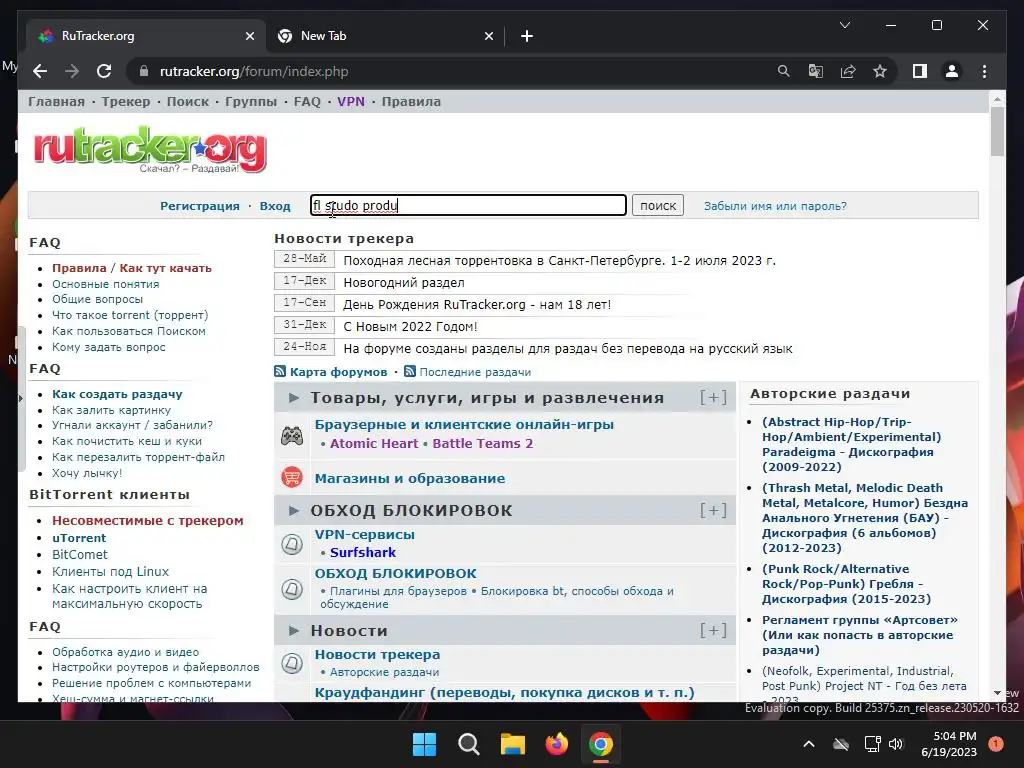
Task: Open the Windows Start menu
Action: (x=424, y=744)
